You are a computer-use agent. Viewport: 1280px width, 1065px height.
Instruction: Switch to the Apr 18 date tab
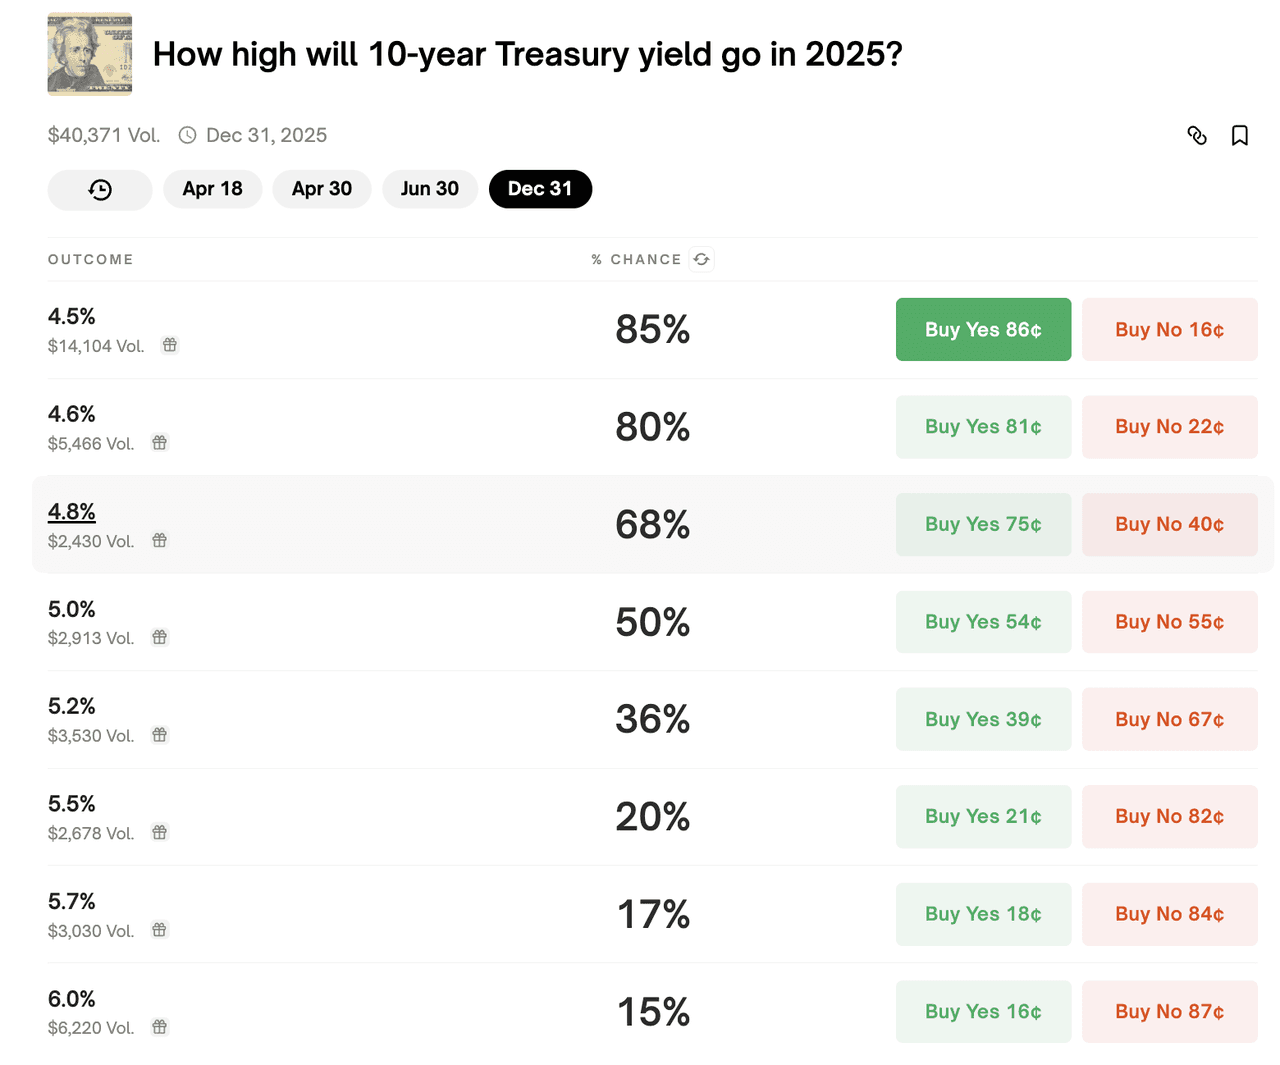[212, 189]
